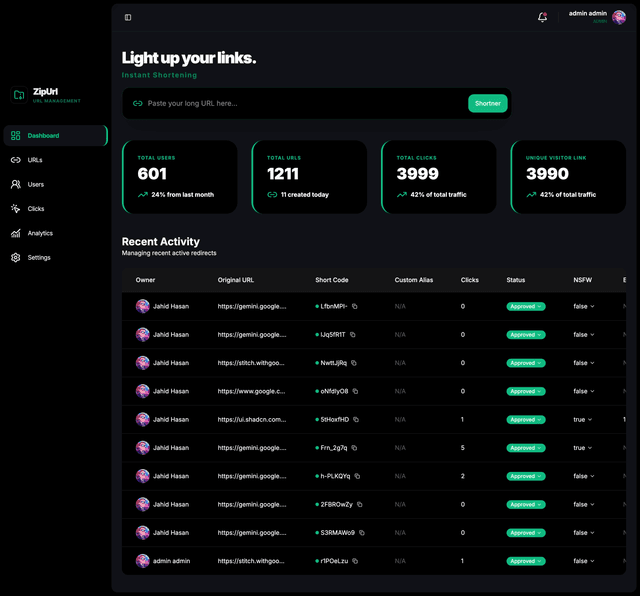Click admin admin name in header
Image resolution: width=640 pixels, height=596 pixels.
(x=588, y=13)
